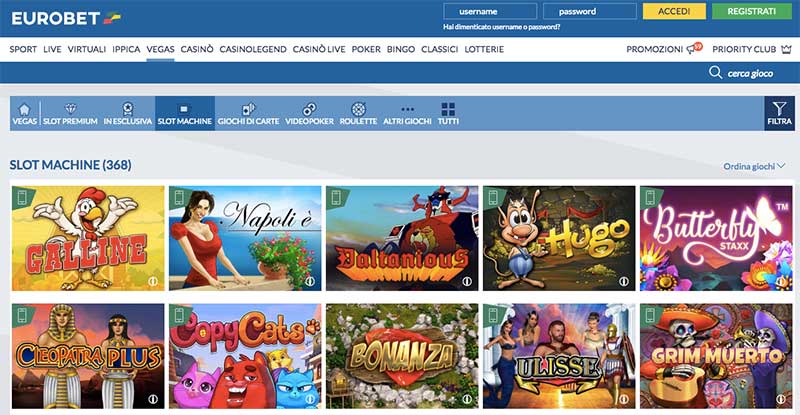
Task: Show Altri Giochi via three dots icon
Action: (x=407, y=109)
